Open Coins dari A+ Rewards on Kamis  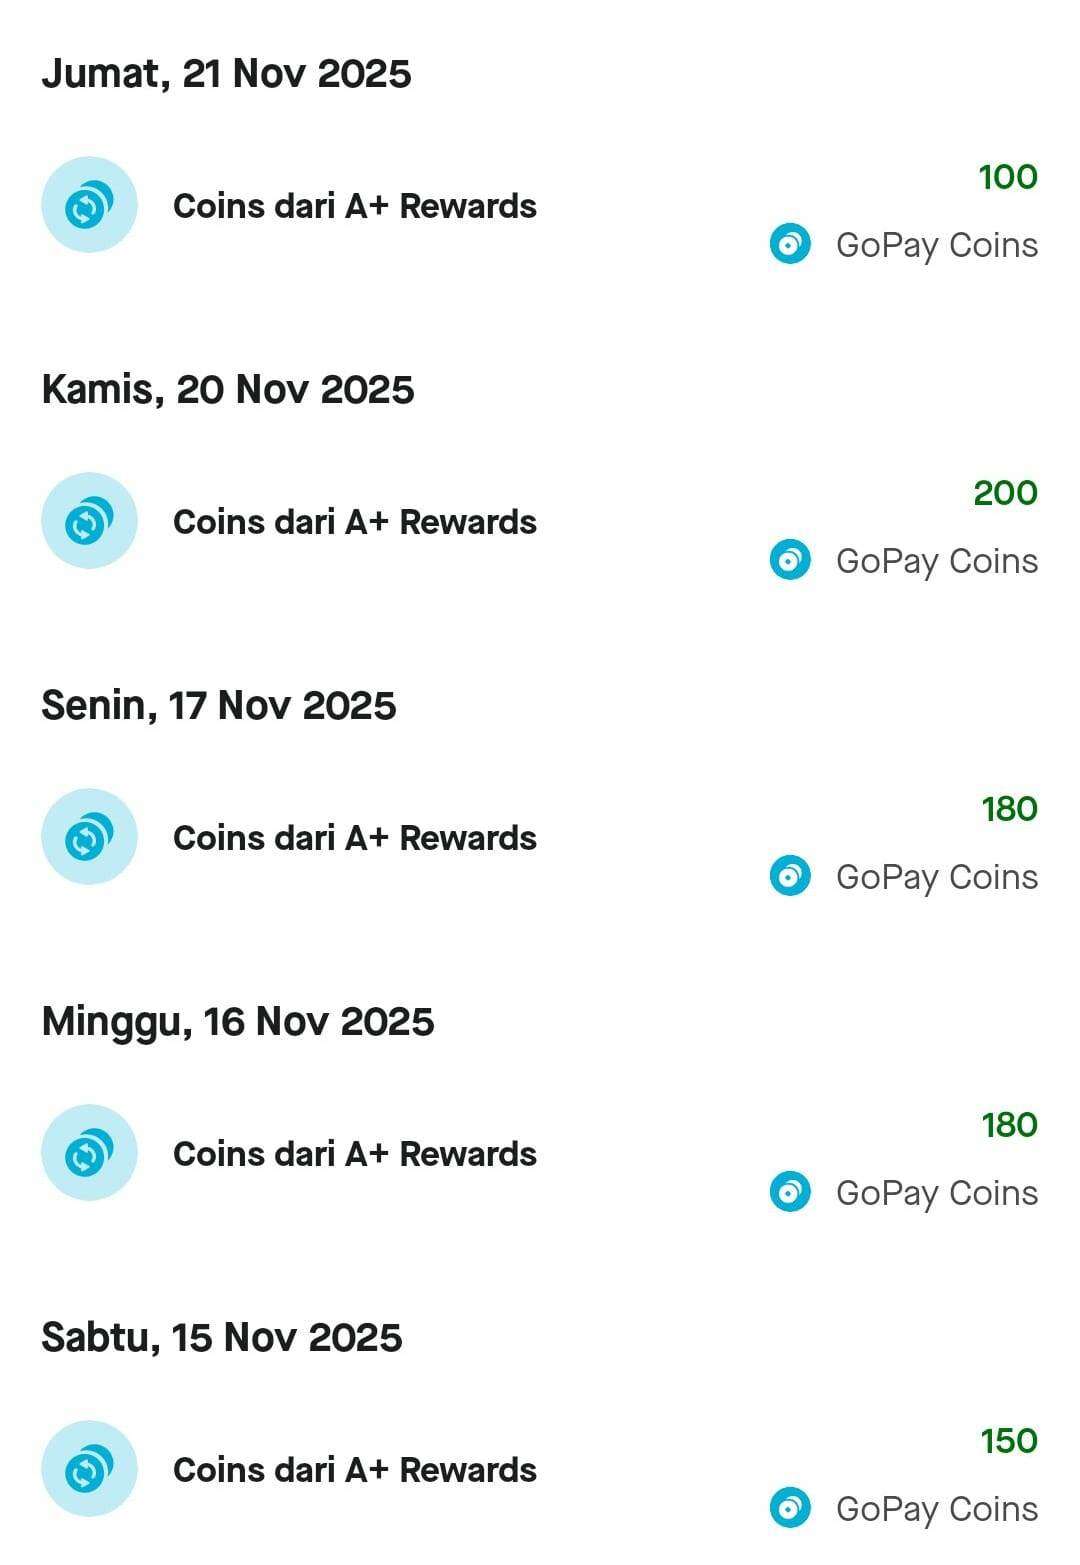(355, 522)
